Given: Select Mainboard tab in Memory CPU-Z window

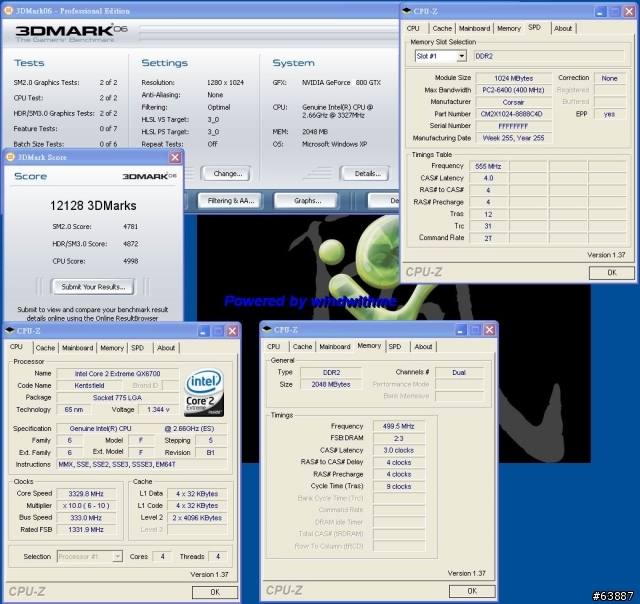Looking at the screenshot, I should tap(335, 346).
